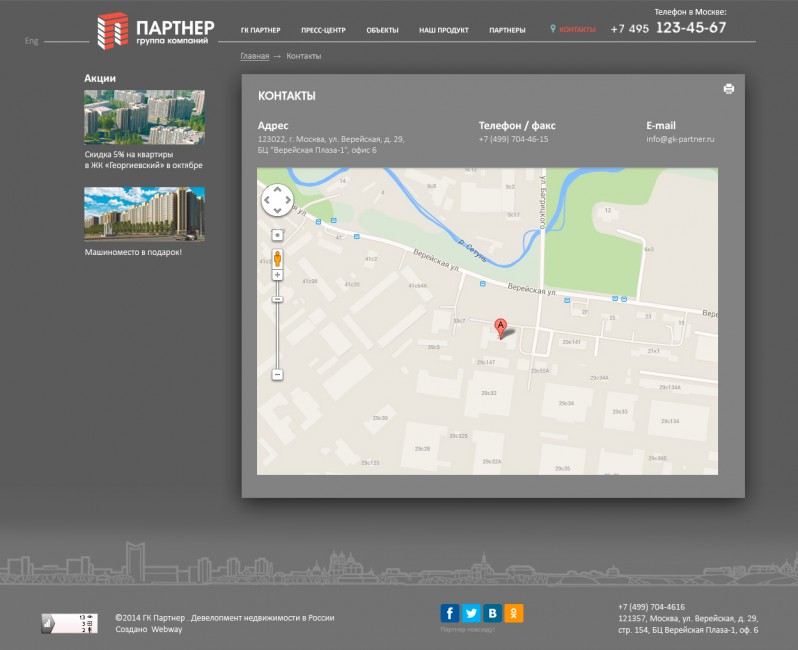798x650 pixels.
Task: Open the Партнеры menu item
Action: 507,30
